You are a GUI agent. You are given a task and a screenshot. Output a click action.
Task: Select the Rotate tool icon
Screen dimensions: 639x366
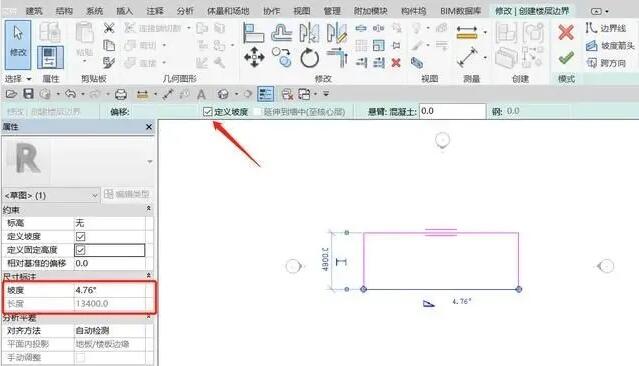pyautogui.click(x=309, y=57)
